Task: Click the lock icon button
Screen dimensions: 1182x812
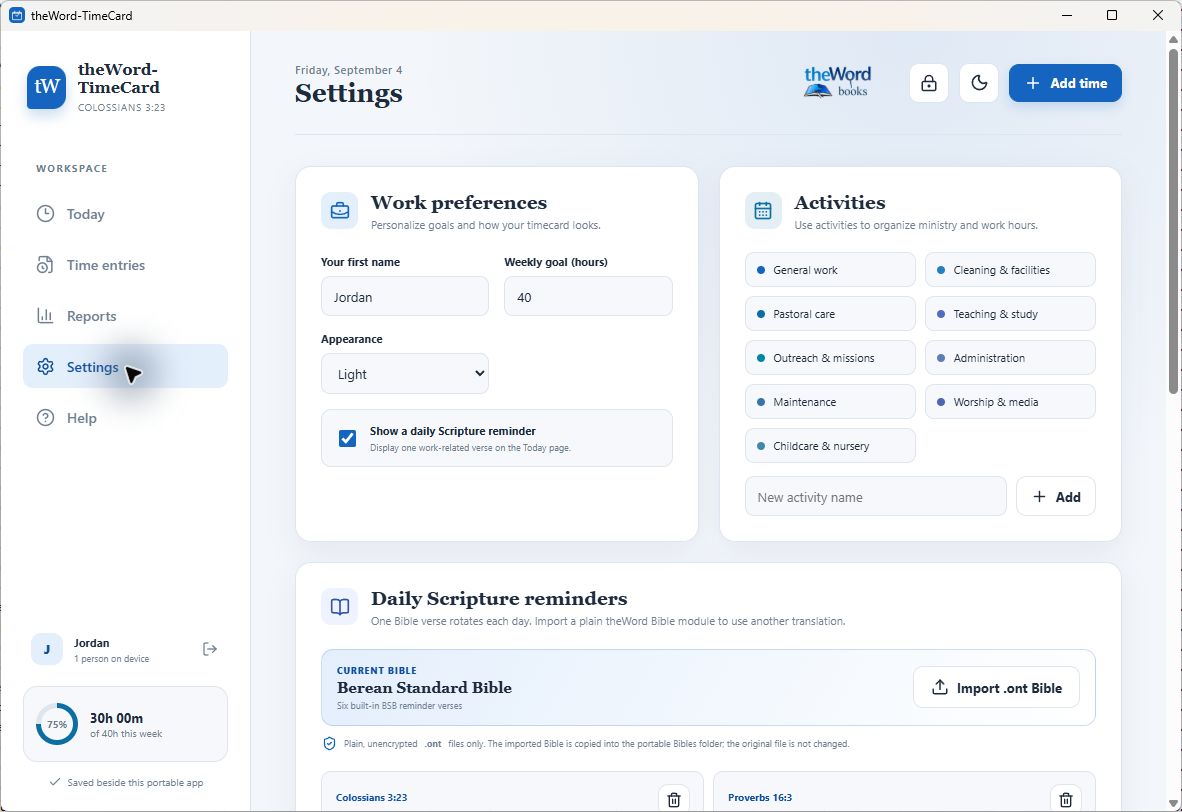Action: 929,83
